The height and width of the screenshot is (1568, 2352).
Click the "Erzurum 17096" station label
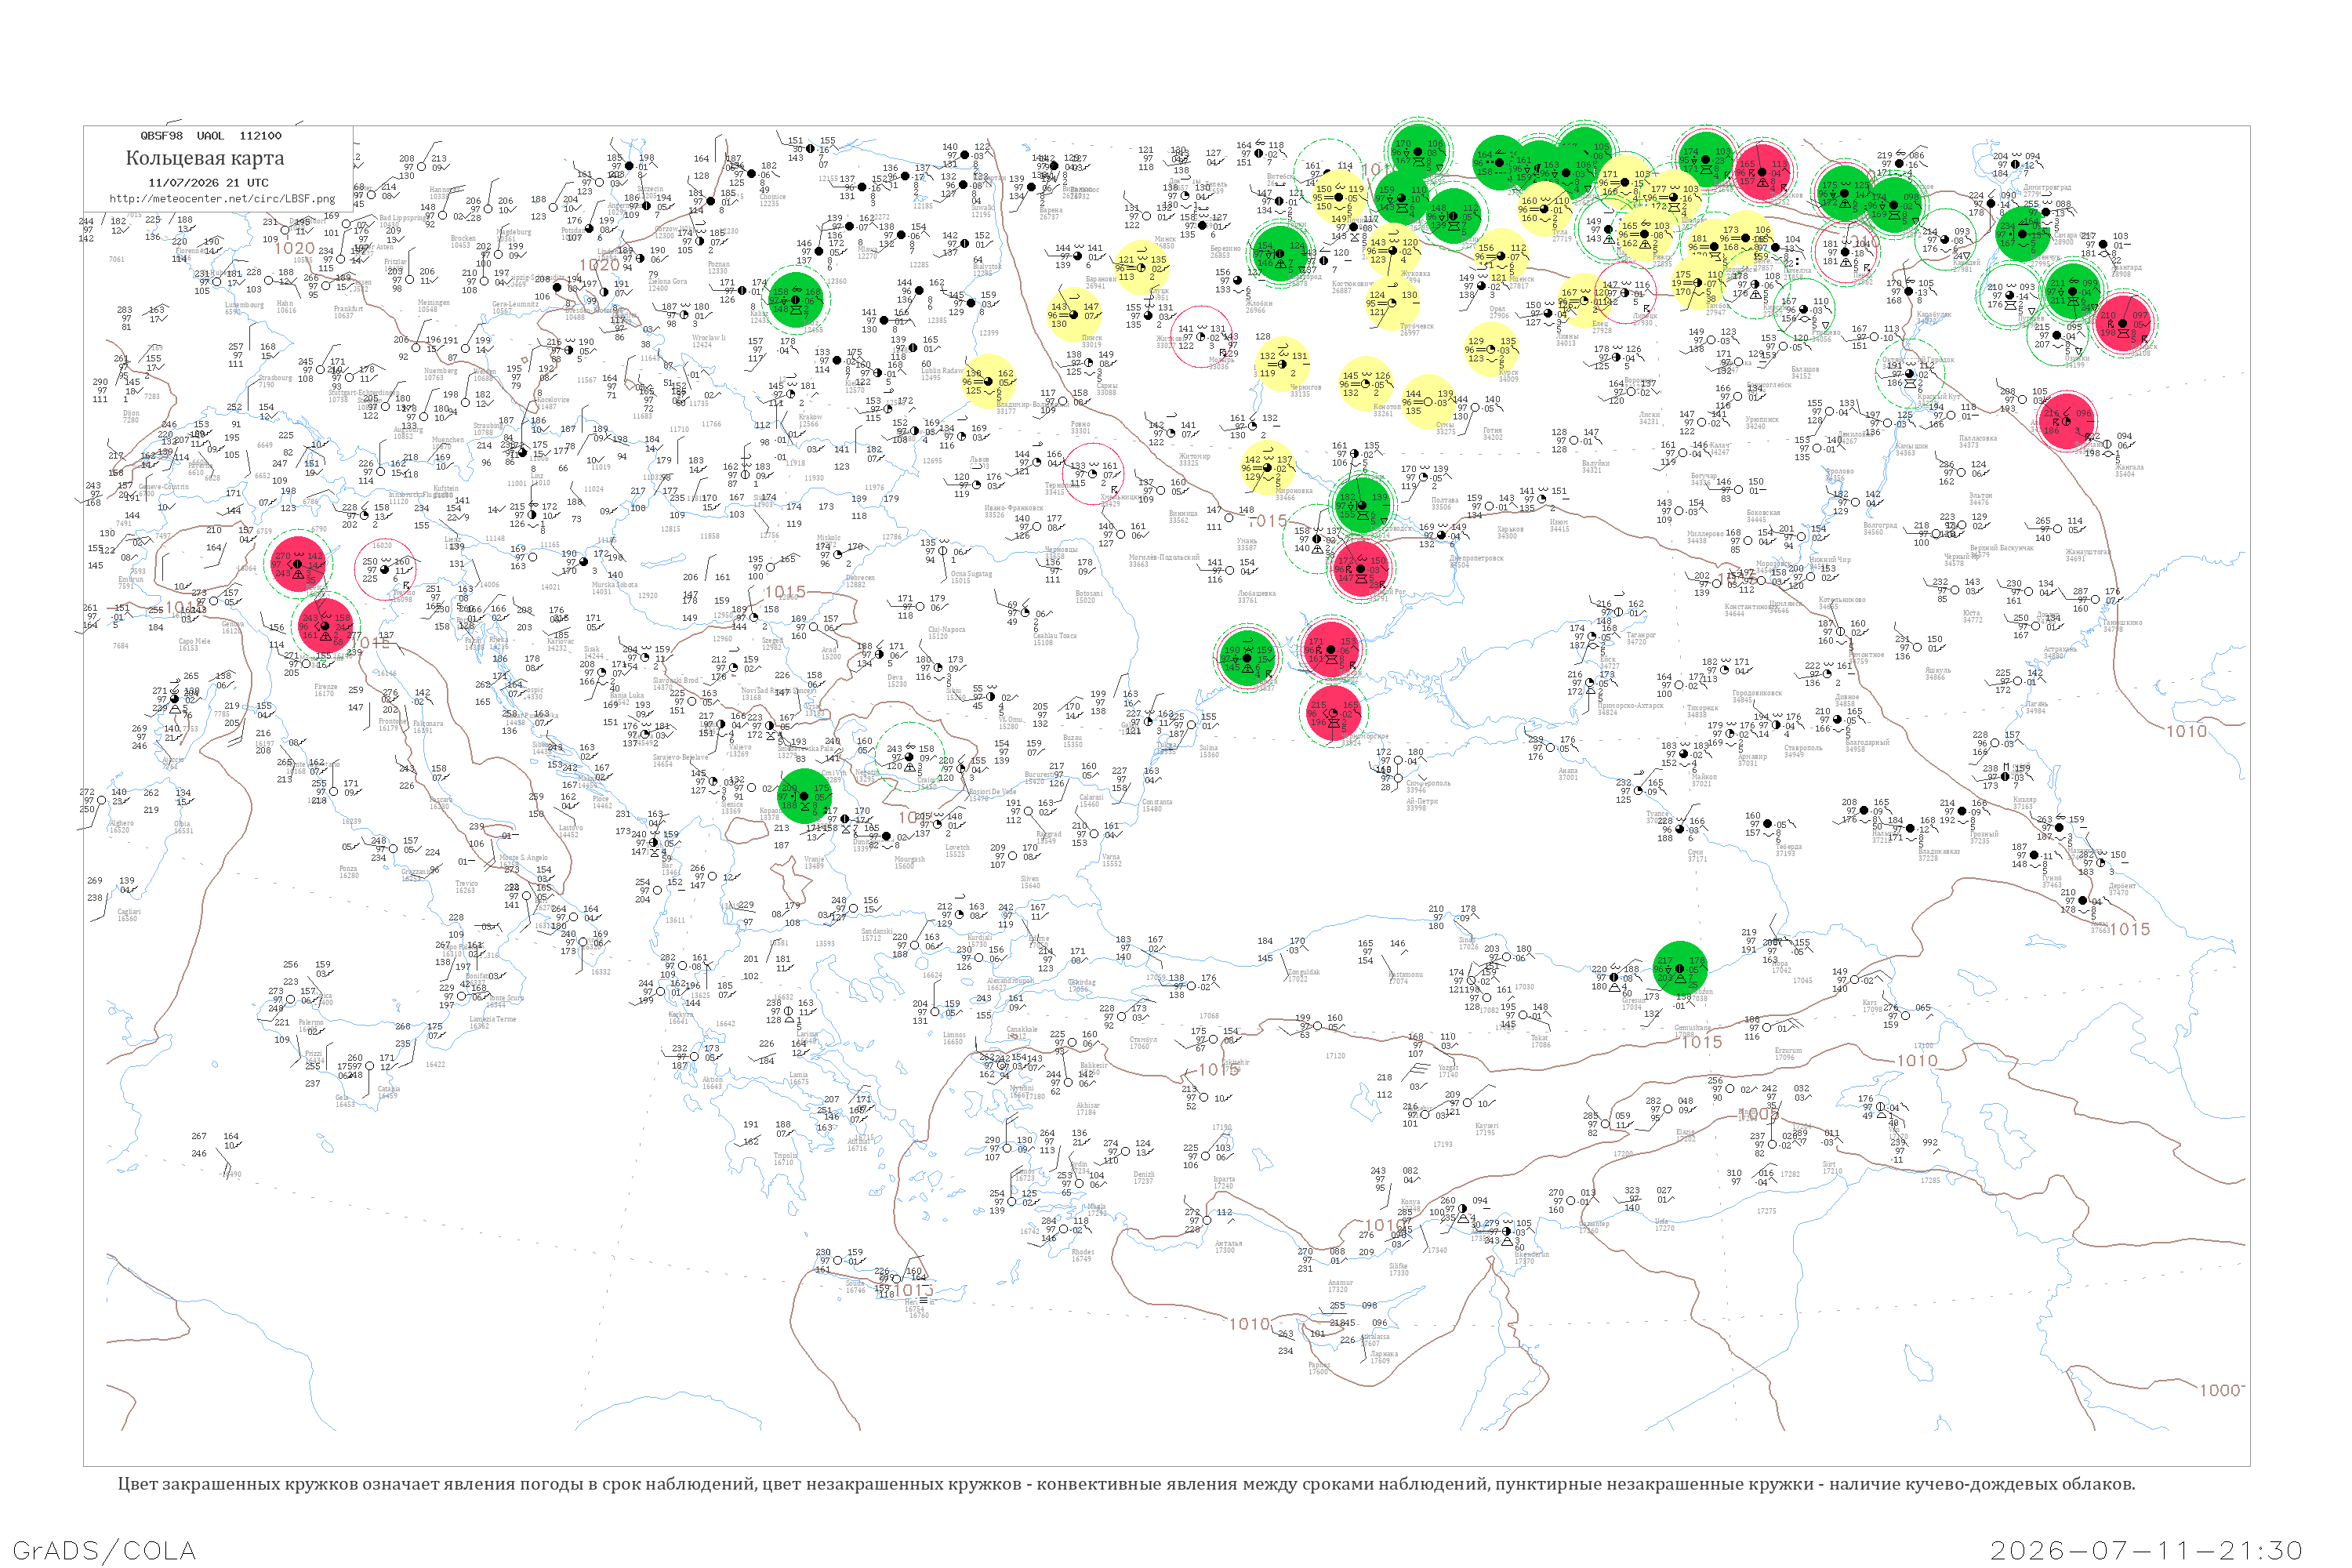click(x=1788, y=1053)
